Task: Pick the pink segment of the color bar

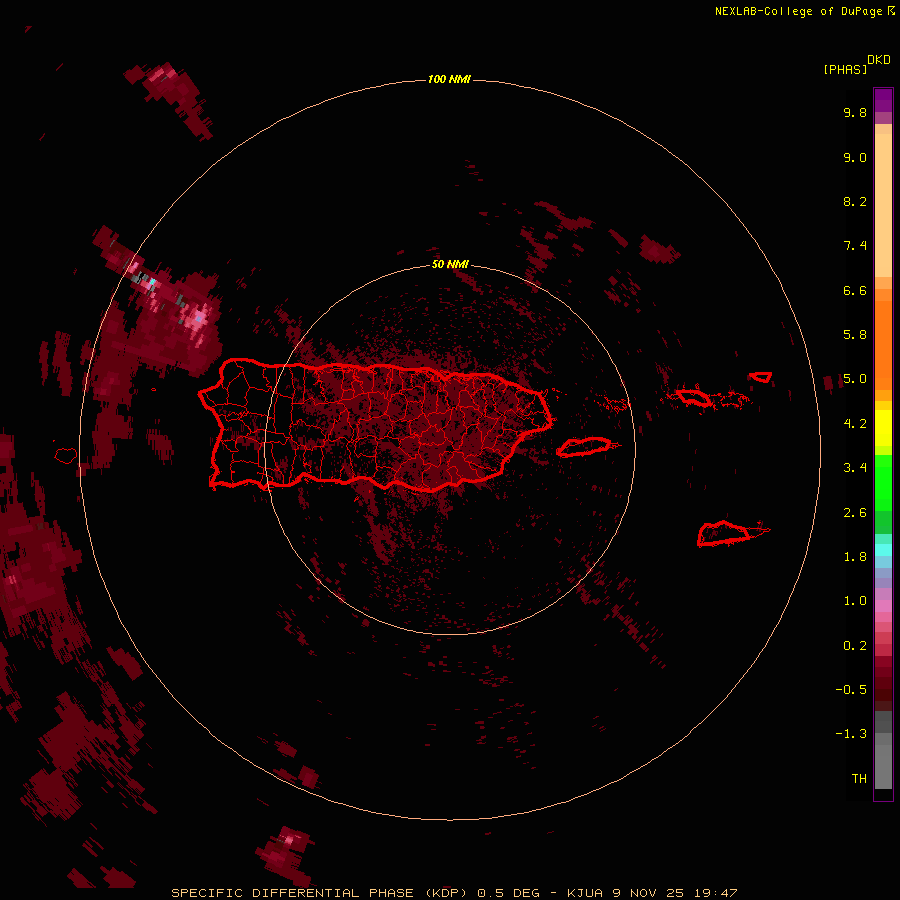Action: (883, 606)
